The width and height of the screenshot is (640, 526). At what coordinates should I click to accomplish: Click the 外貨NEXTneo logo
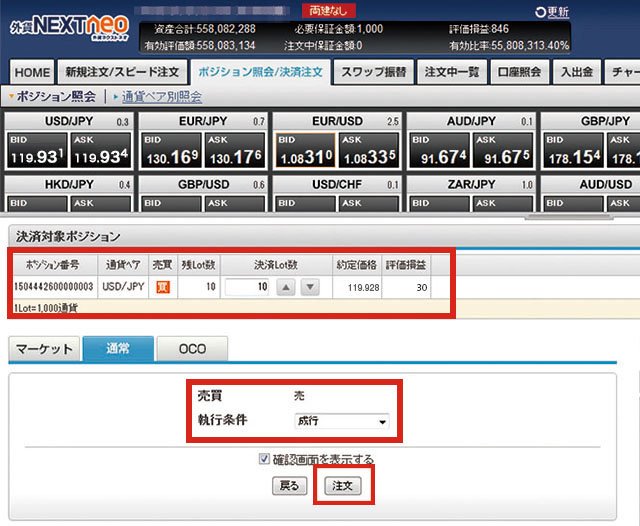pos(62,27)
